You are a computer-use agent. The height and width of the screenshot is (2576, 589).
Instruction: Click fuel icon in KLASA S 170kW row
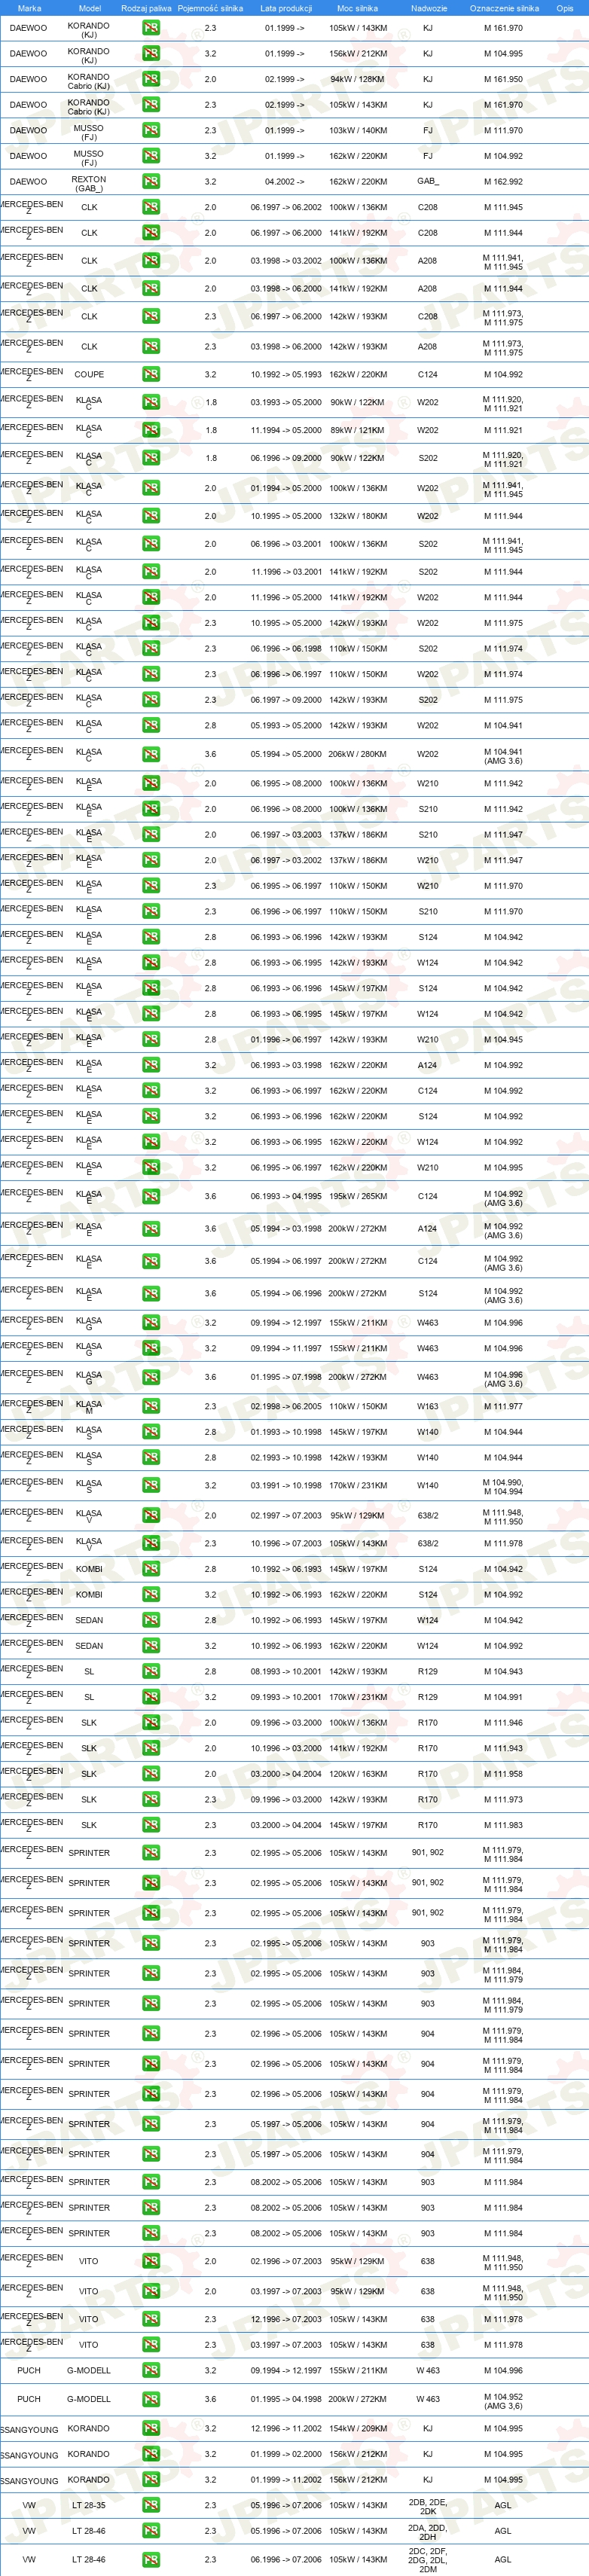[151, 1486]
